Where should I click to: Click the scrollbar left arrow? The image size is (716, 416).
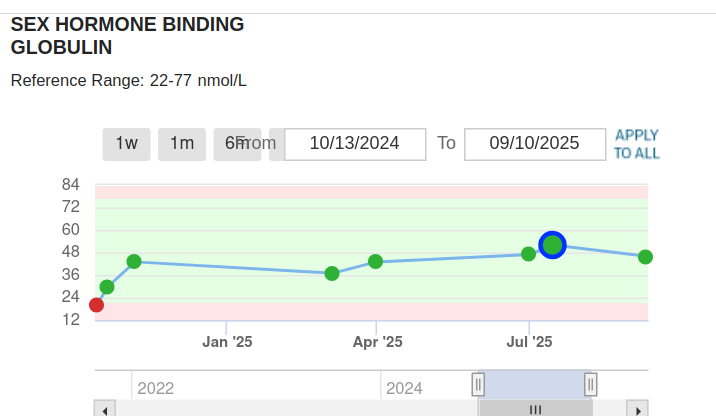(x=105, y=409)
